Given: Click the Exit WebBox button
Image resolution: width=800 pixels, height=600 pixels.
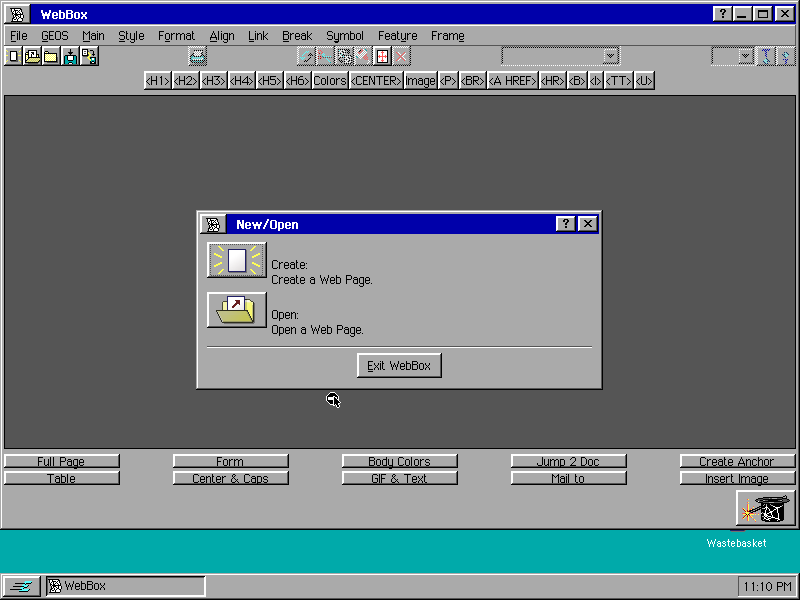Looking at the screenshot, I should (399, 365).
